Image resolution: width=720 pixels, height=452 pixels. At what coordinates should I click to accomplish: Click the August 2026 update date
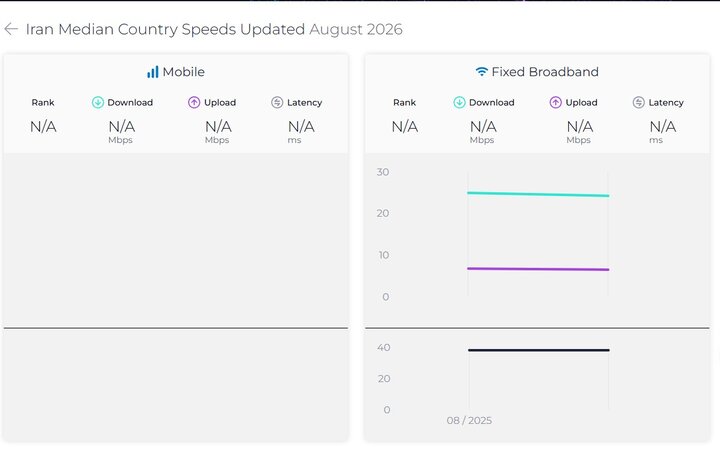356,29
